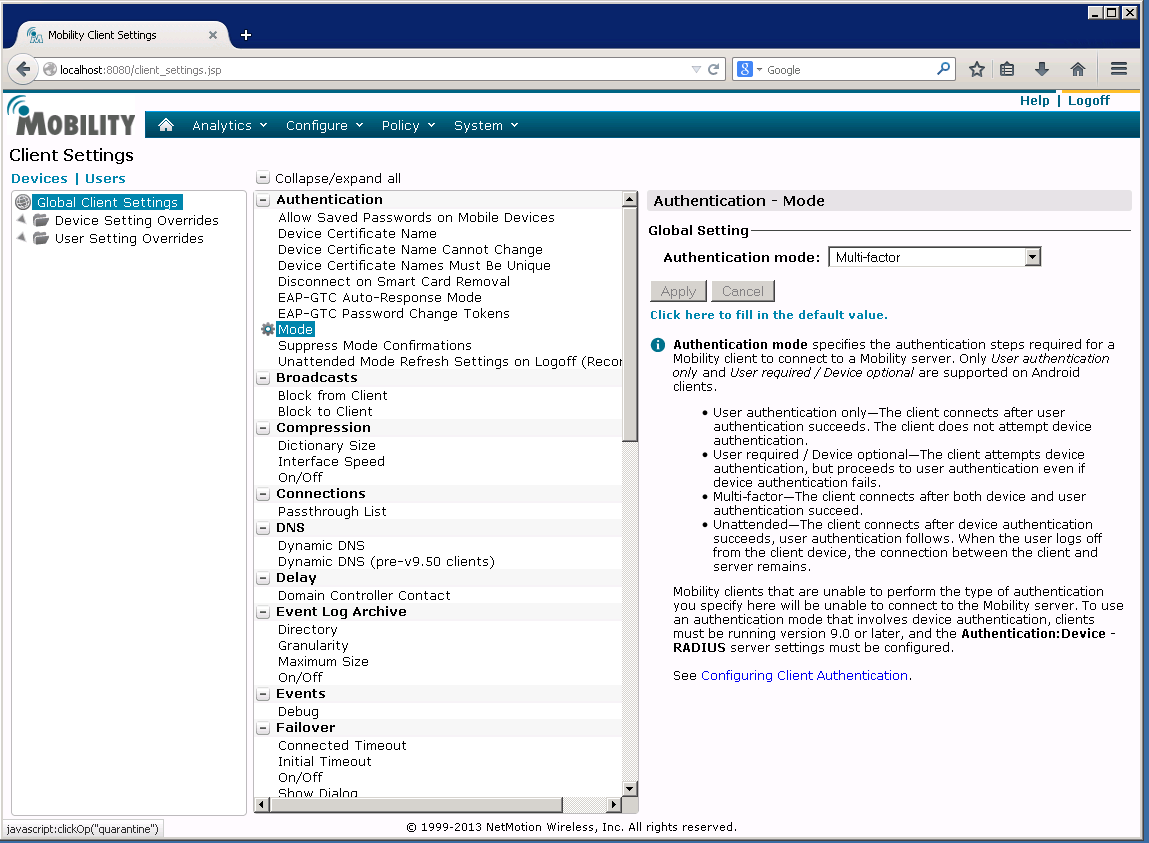Viewport: 1149px width, 843px height.
Task: Open the Authentication mode dropdown
Action: coord(1032,257)
